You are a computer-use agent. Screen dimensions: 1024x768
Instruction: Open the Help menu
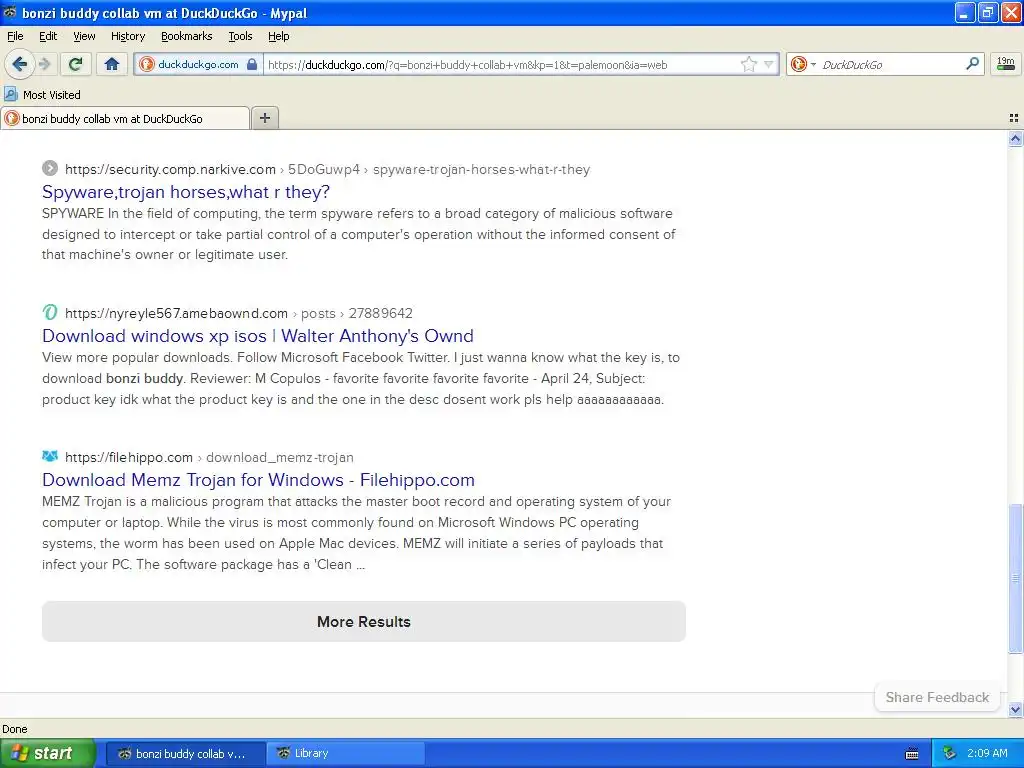(278, 36)
